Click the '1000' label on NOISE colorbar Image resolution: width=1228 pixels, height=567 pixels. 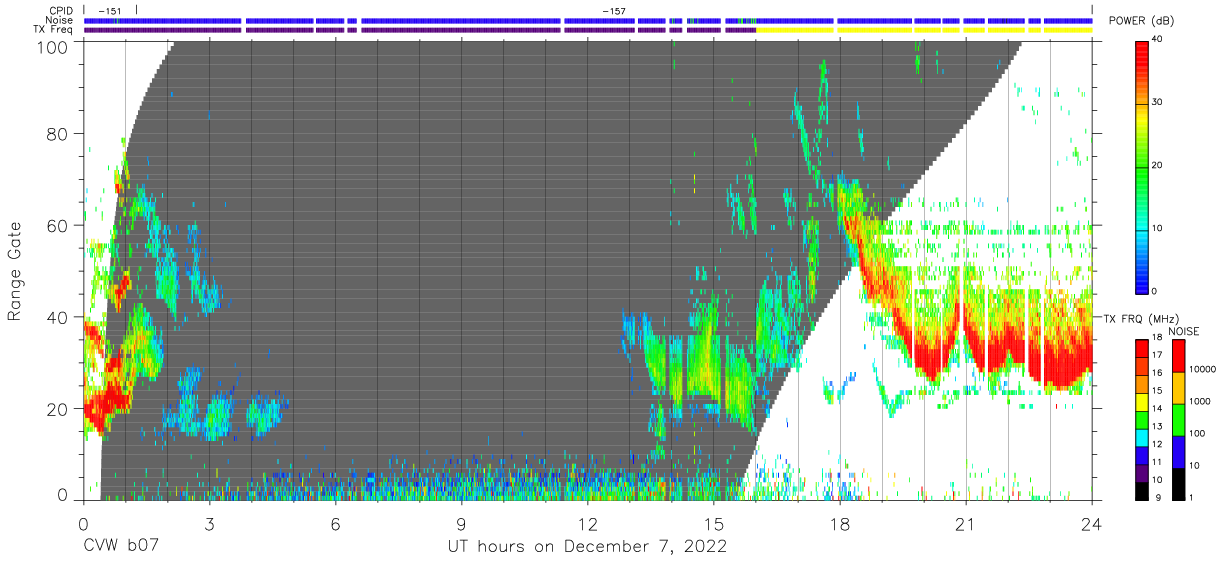[1200, 401]
